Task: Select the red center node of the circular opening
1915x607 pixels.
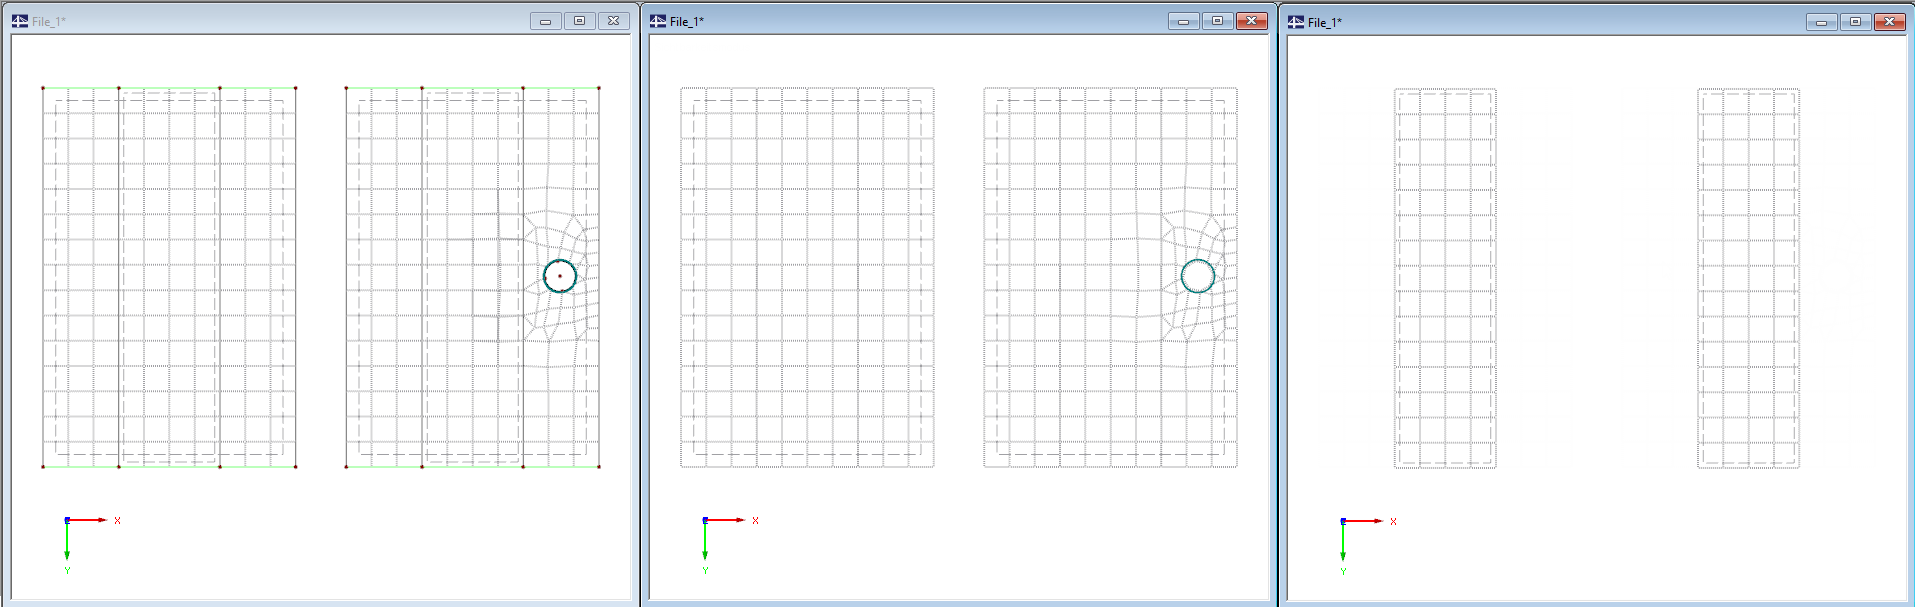Action: point(560,276)
